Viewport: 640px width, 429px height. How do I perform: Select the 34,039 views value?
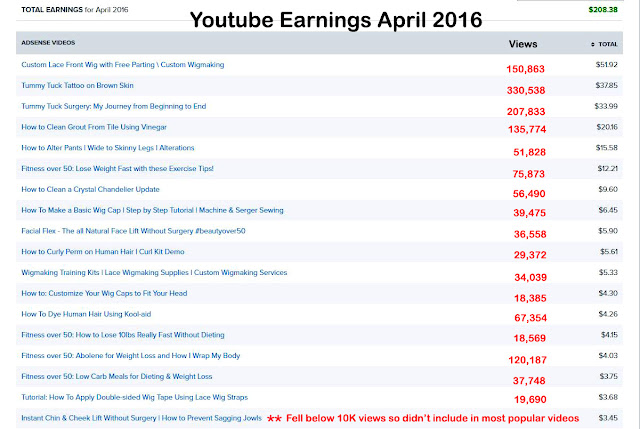click(x=530, y=278)
